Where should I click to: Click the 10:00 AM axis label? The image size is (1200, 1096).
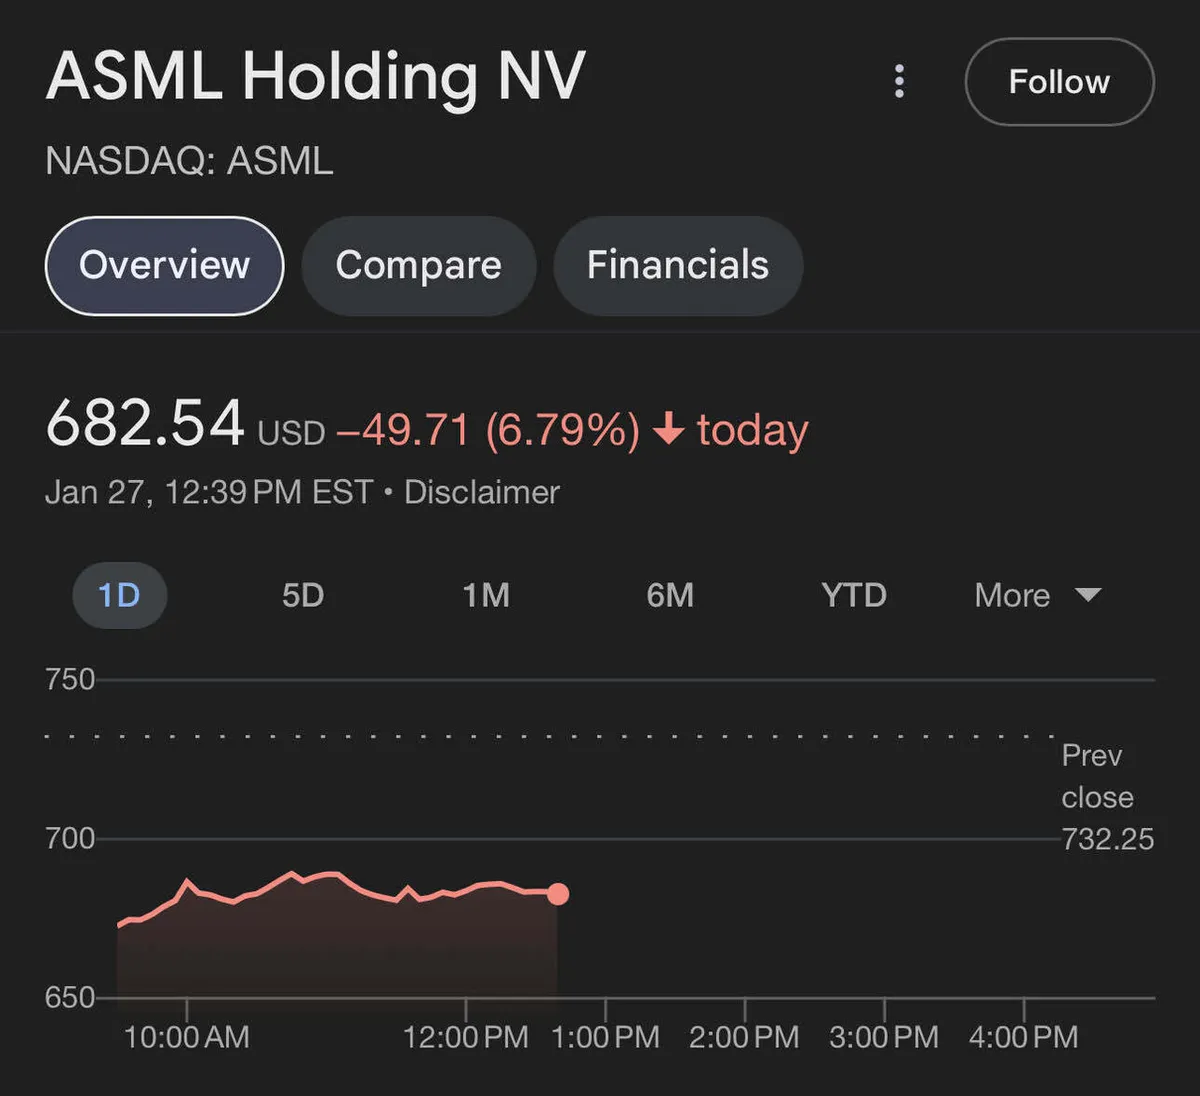(x=186, y=1037)
